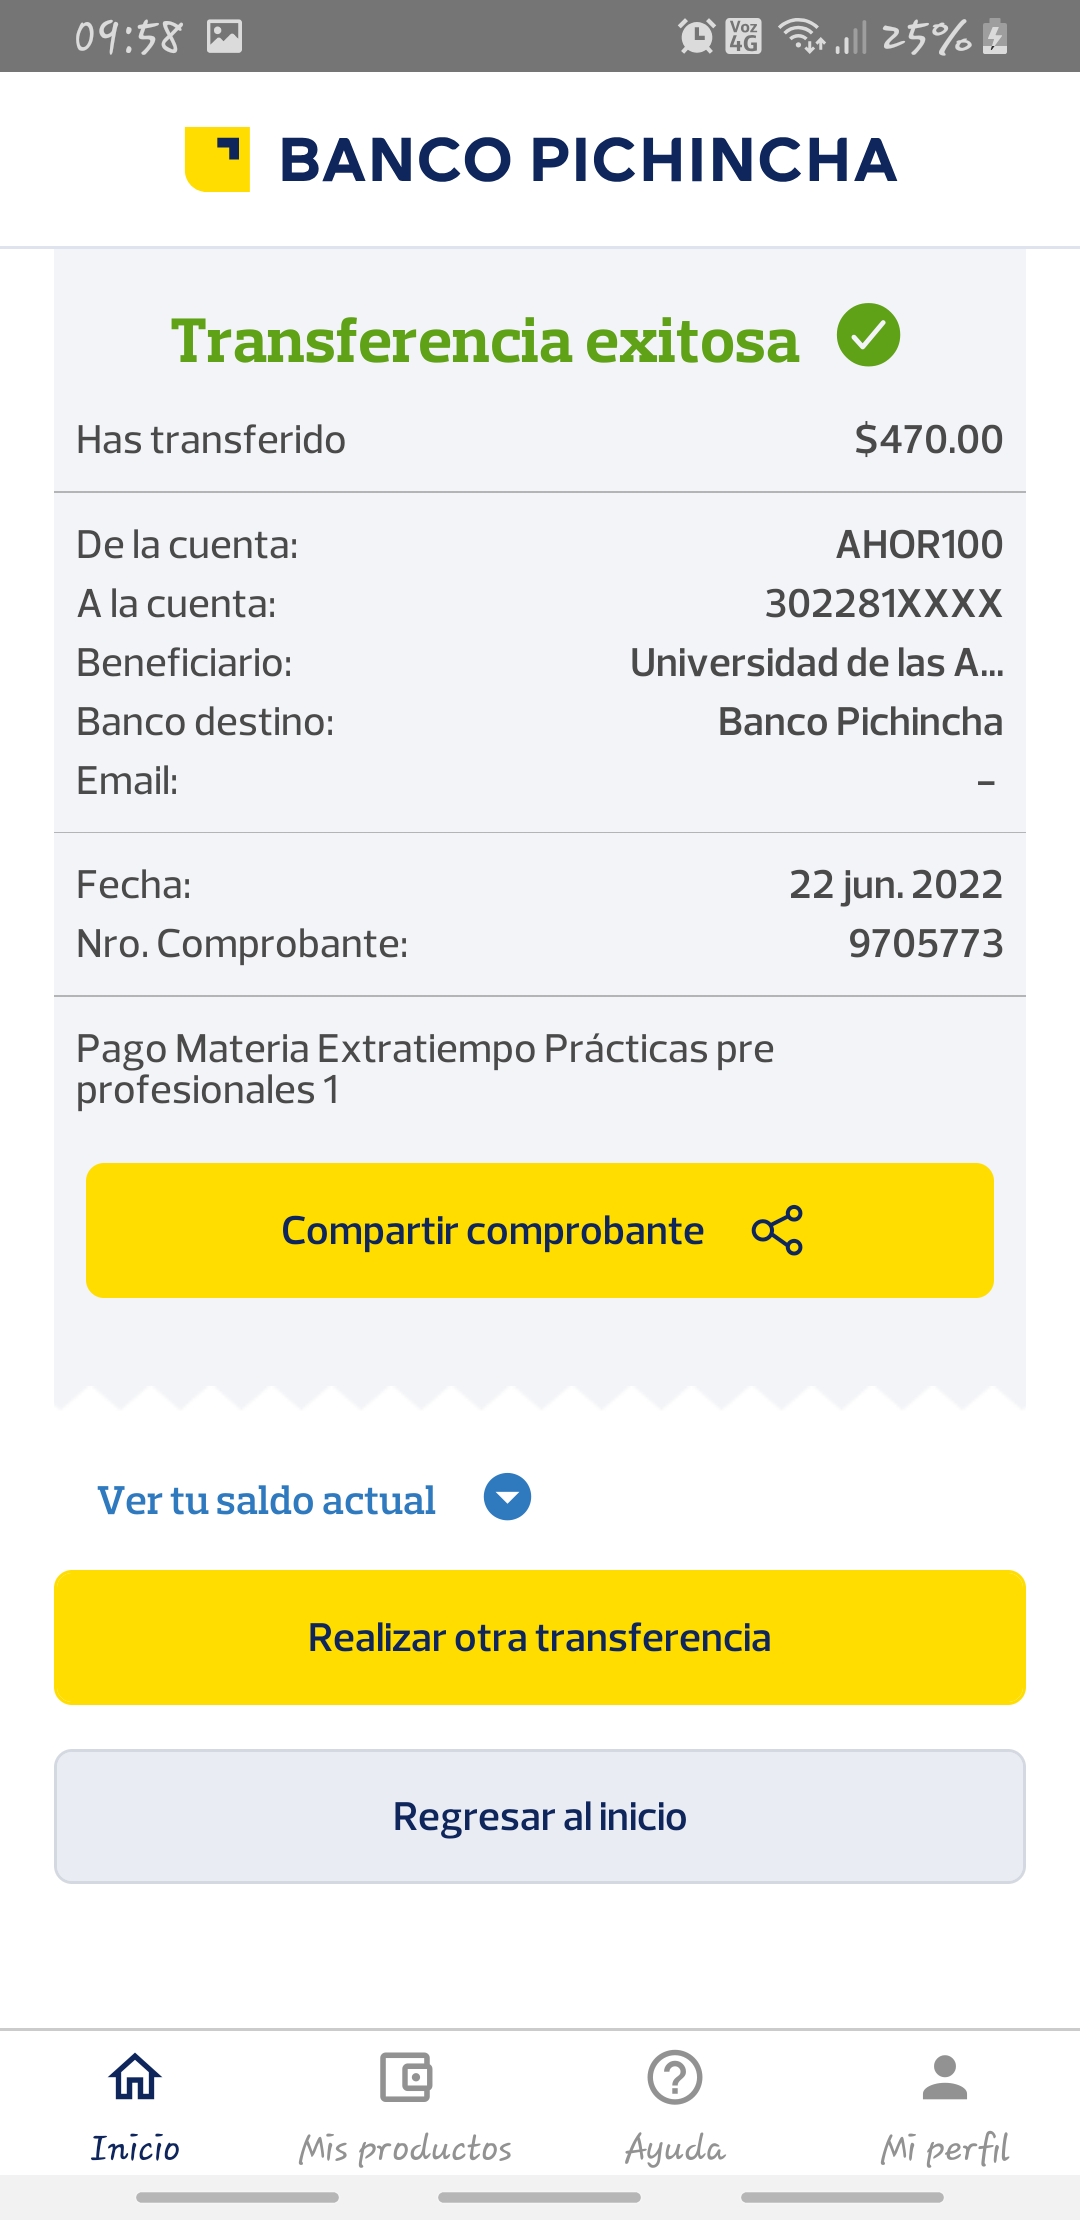The image size is (1080, 2220).
Task: Tap the Banco Pichincha yellow logo icon
Action: pyautogui.click(x=217, y=159)
